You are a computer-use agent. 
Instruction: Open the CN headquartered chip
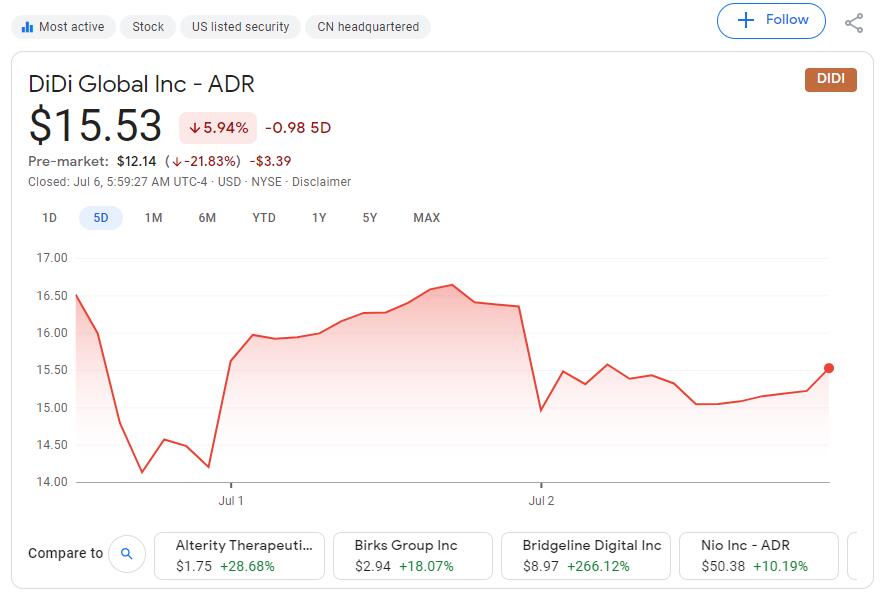[x=368, y=27]
